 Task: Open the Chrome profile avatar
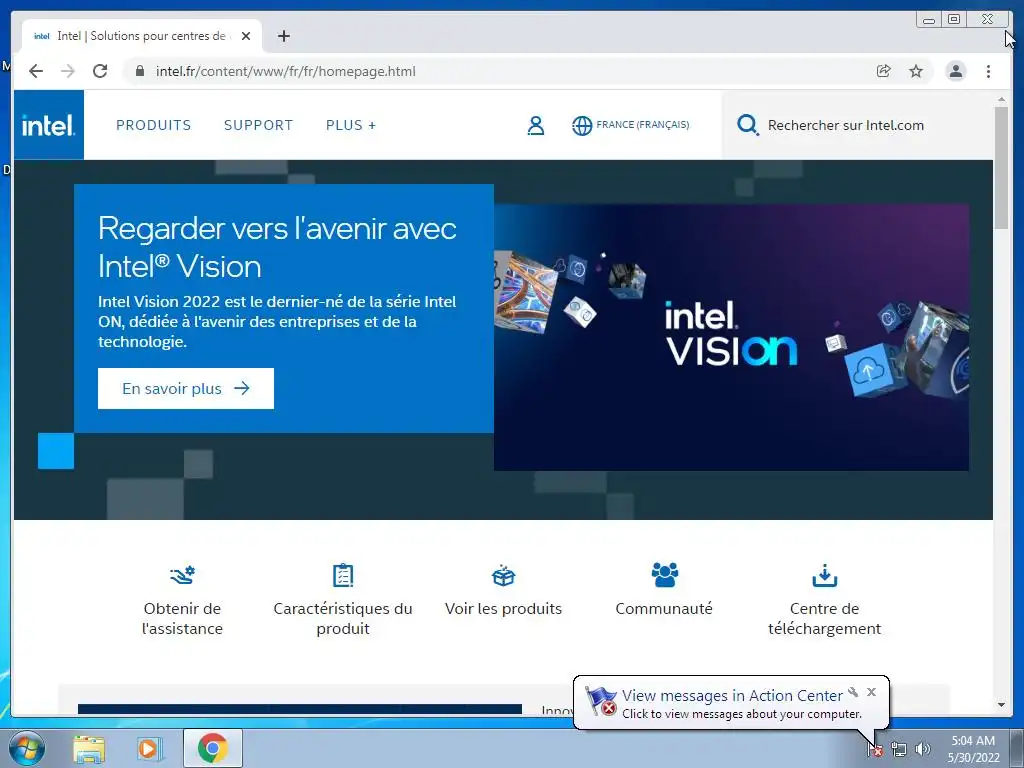[955, 71]
